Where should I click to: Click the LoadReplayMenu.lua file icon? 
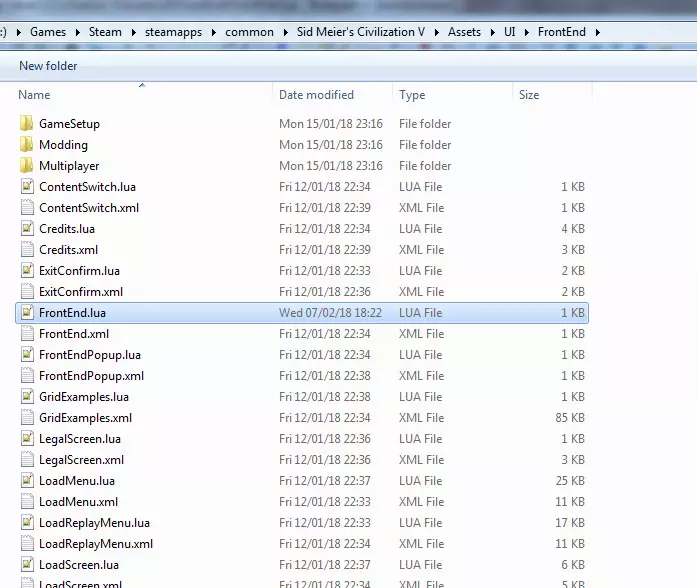coord(27,522)
